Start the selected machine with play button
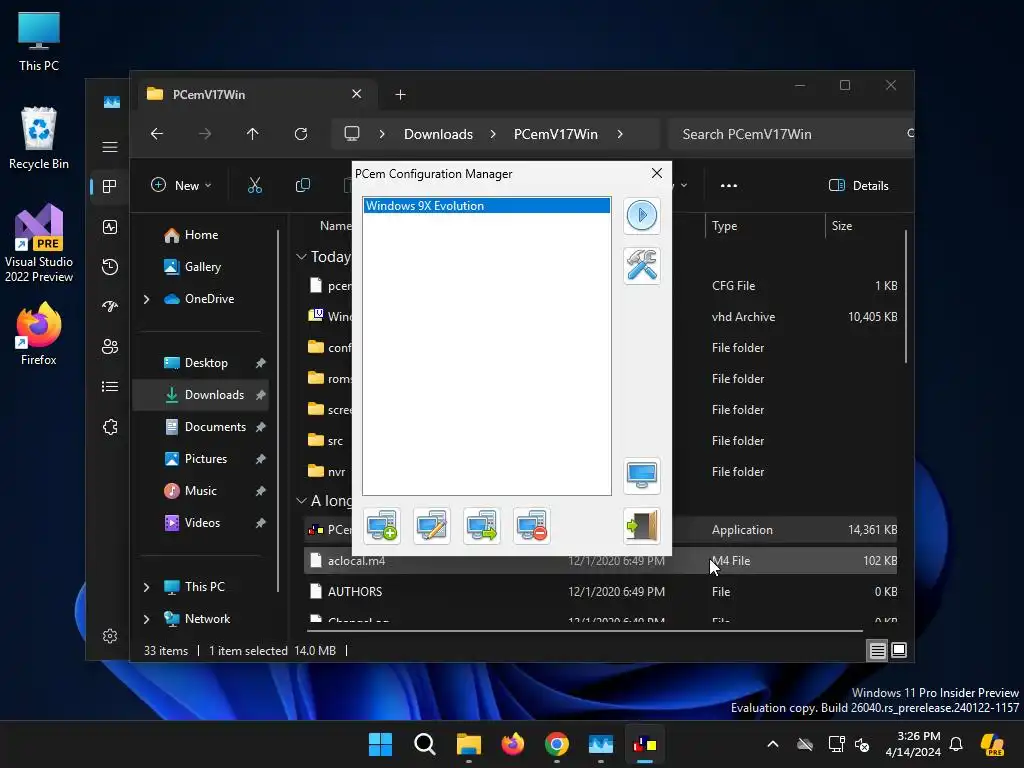The image size is (1024, 768). (641, 216)
